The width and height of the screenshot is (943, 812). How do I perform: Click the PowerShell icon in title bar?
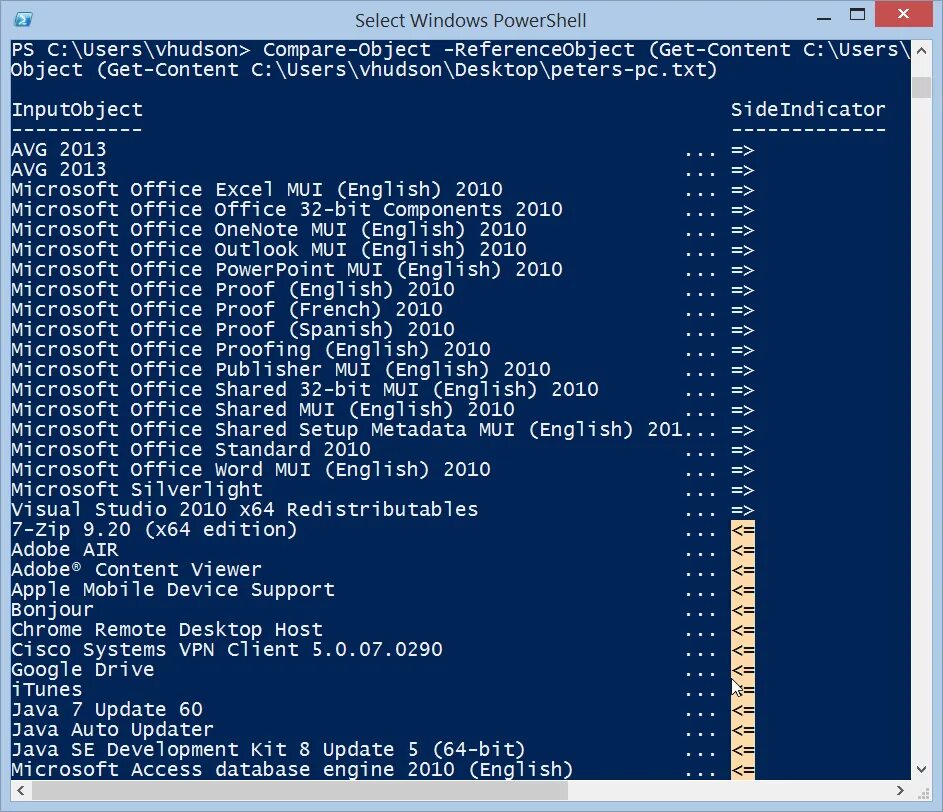(x=23, y=20)
